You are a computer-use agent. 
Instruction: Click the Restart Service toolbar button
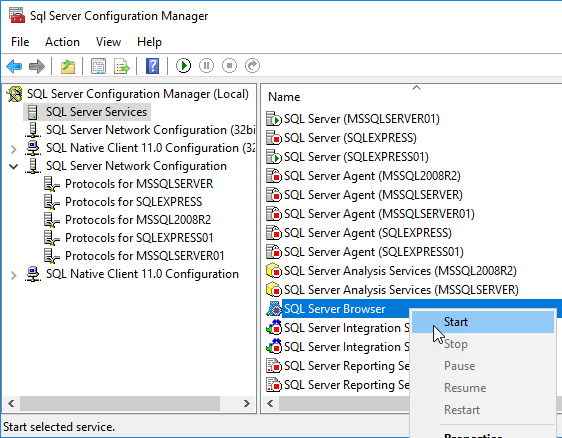coord(252,66)
